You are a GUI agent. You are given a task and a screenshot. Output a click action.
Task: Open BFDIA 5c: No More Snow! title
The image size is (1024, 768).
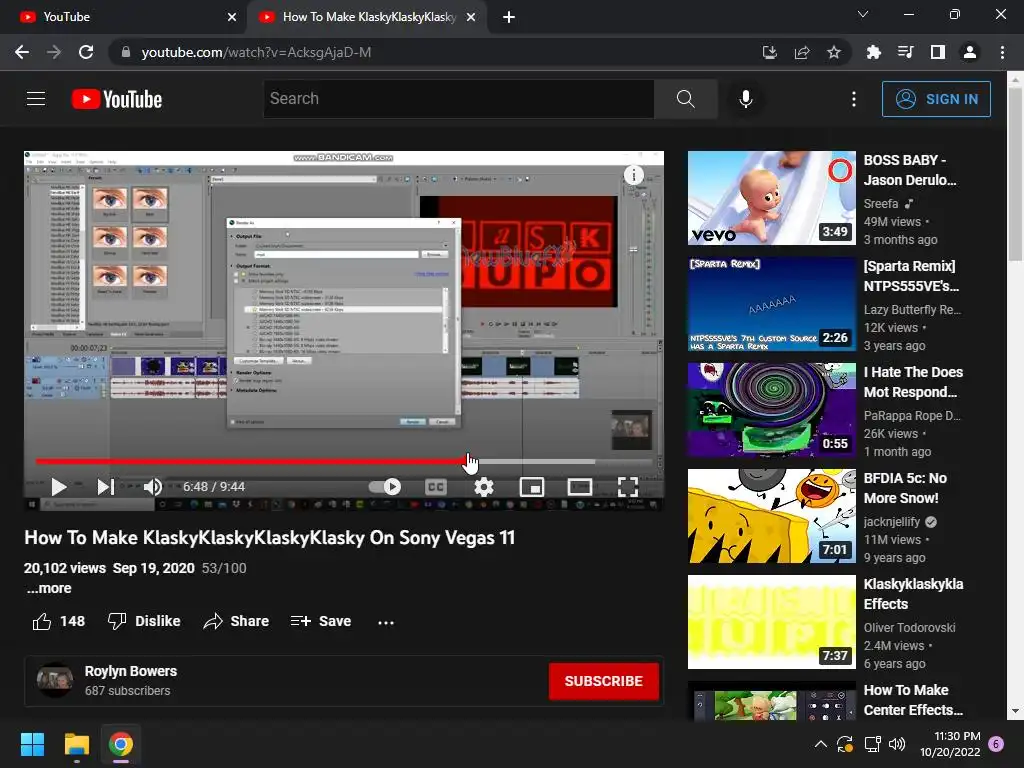click(905, 488)
